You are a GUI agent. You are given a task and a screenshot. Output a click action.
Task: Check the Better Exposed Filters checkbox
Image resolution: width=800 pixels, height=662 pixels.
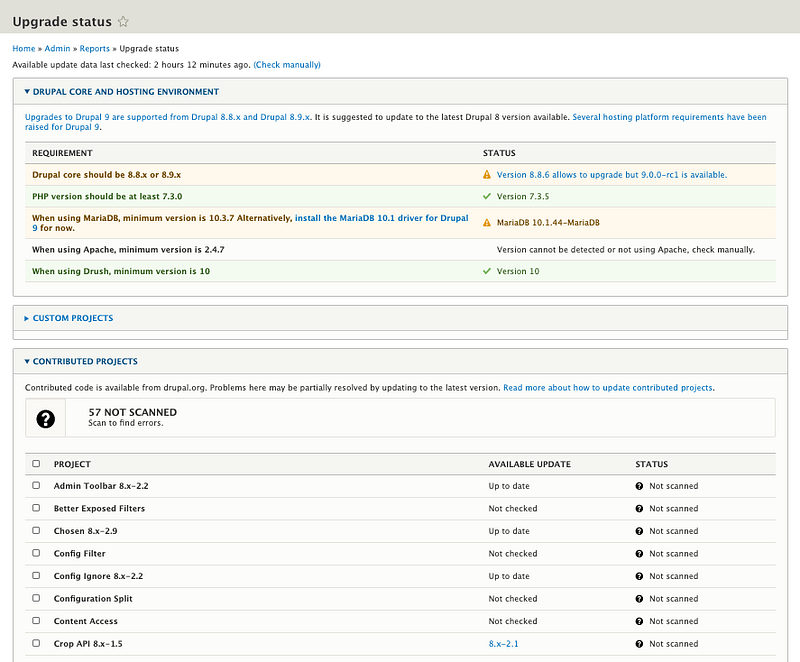(x=36, y=507)
